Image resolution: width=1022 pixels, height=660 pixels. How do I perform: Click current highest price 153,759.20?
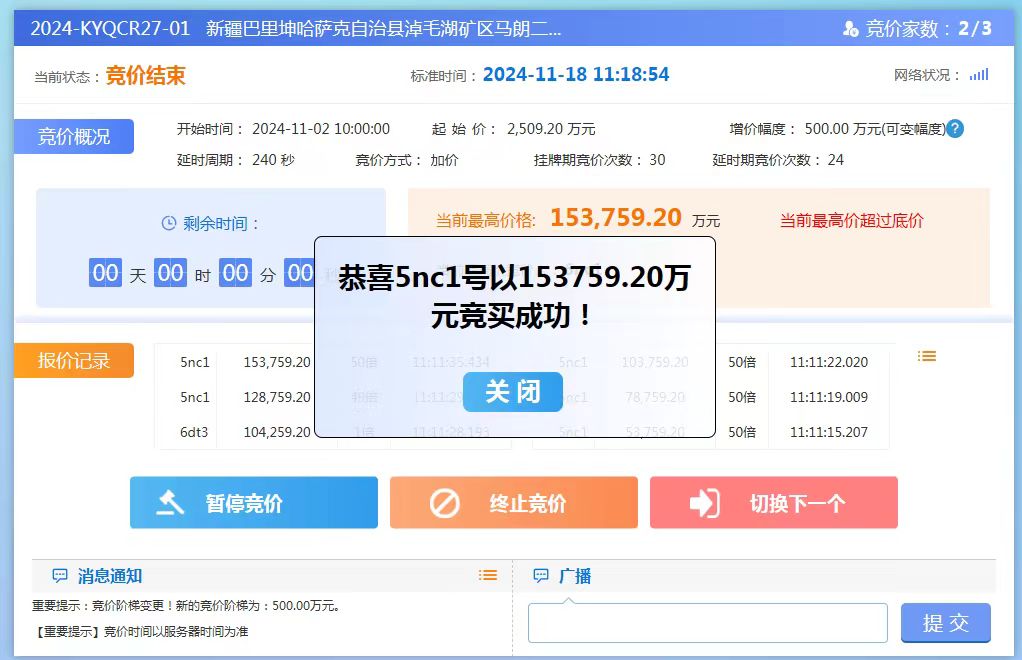pyautogui.click(x=616, y=218)
